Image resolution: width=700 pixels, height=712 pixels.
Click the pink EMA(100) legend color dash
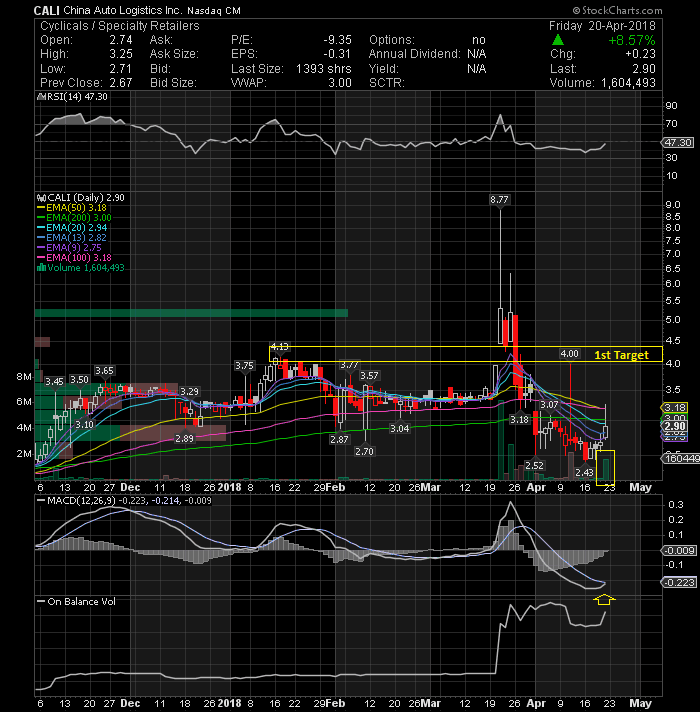41,258
